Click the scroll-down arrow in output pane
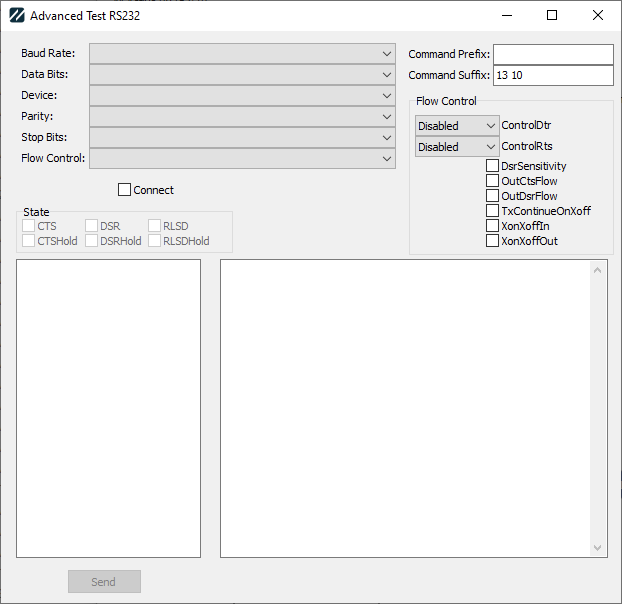 coord(599,548)
